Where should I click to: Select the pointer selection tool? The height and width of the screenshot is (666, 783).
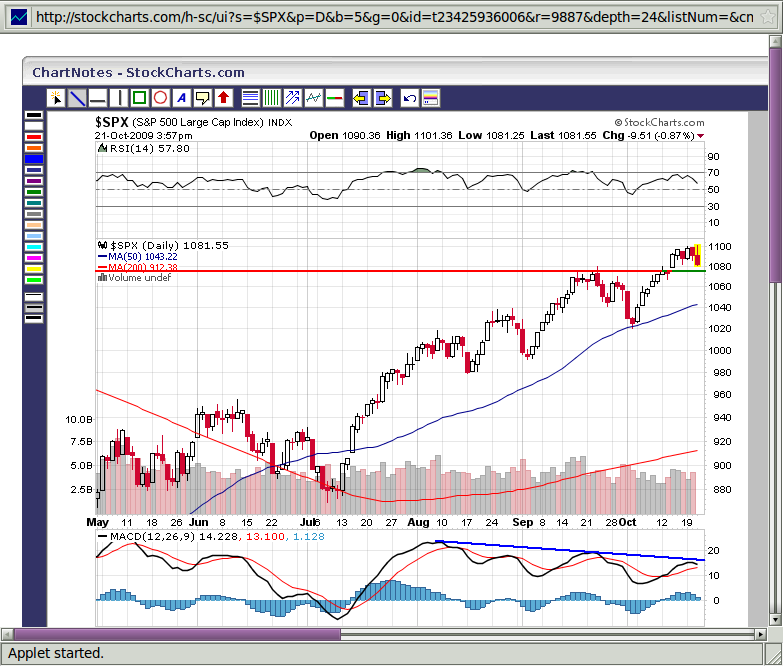56,98
